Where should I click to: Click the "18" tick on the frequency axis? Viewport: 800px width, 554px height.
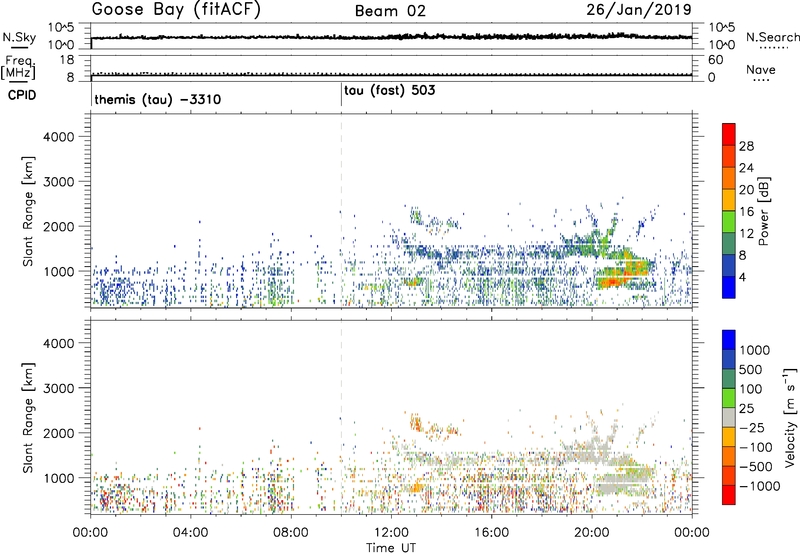pyautogui.click(x=67, y=60)
